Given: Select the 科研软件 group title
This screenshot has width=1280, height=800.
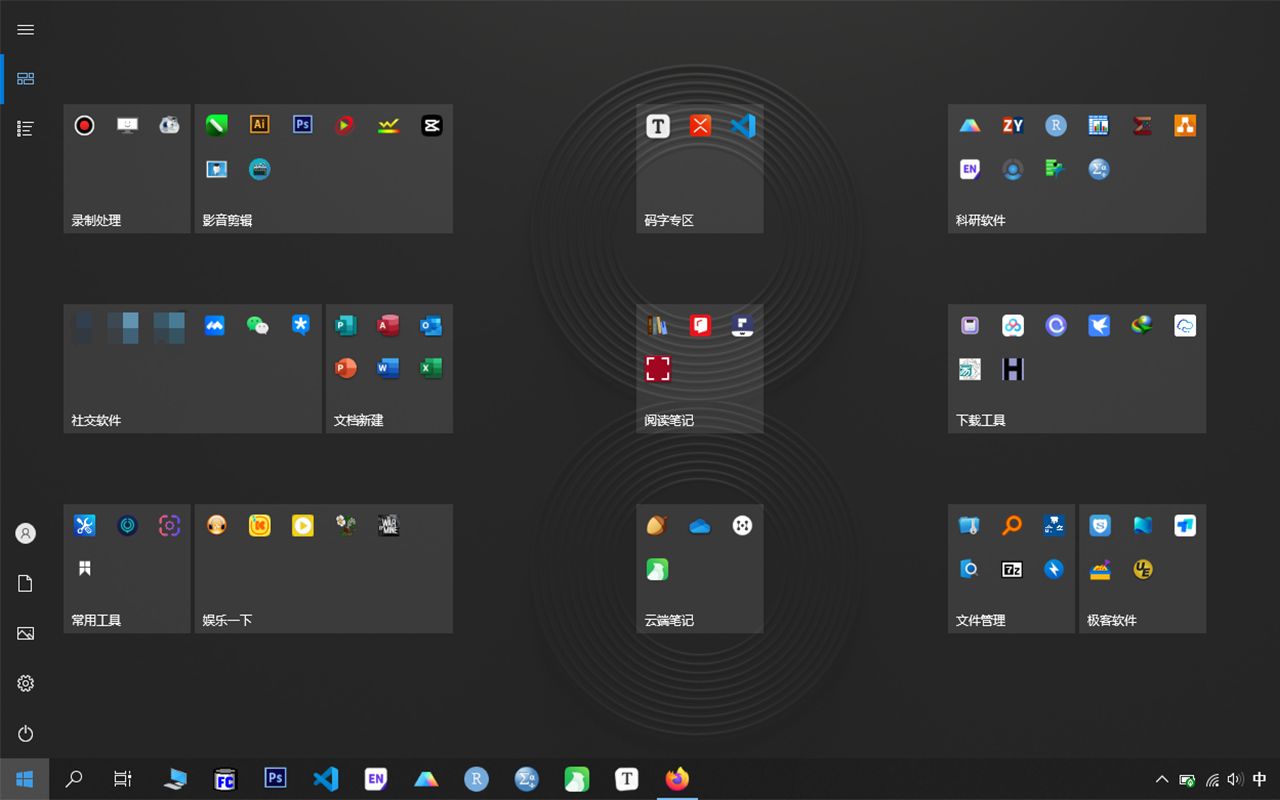Looking at the screenshot, I should pyautogui.click(x=981, y=220).
